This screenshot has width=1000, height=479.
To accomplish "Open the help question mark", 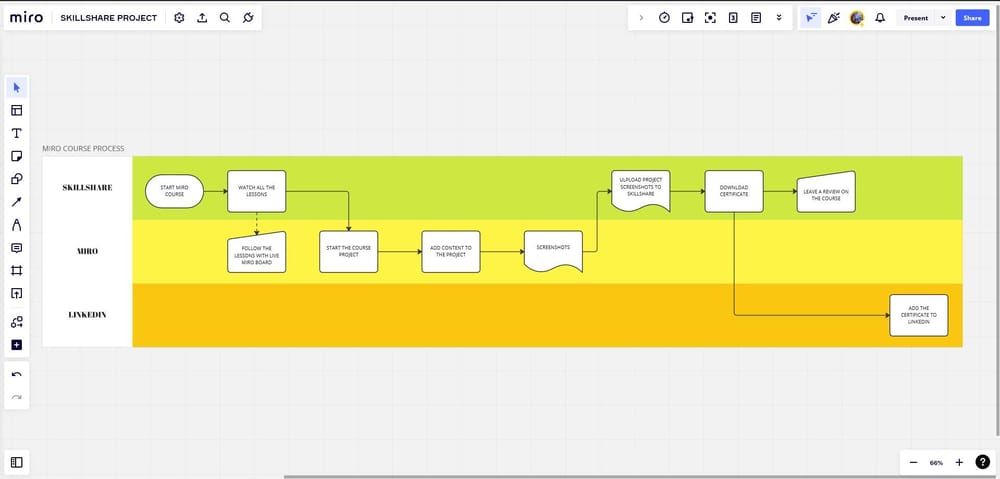I will pyautogui.click(x=983, y=462).
